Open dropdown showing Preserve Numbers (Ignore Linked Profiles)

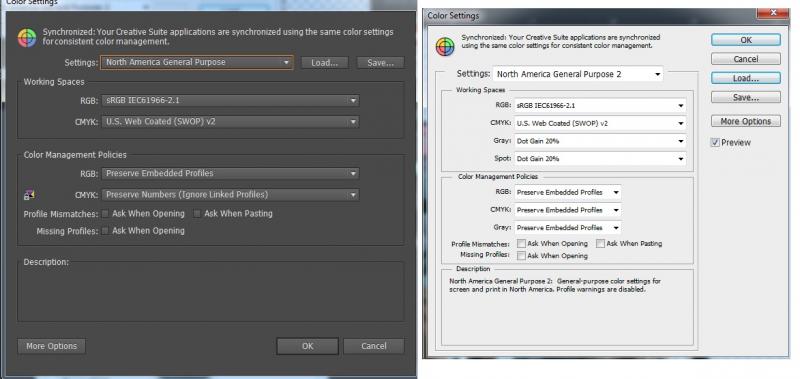click(230, 195)
